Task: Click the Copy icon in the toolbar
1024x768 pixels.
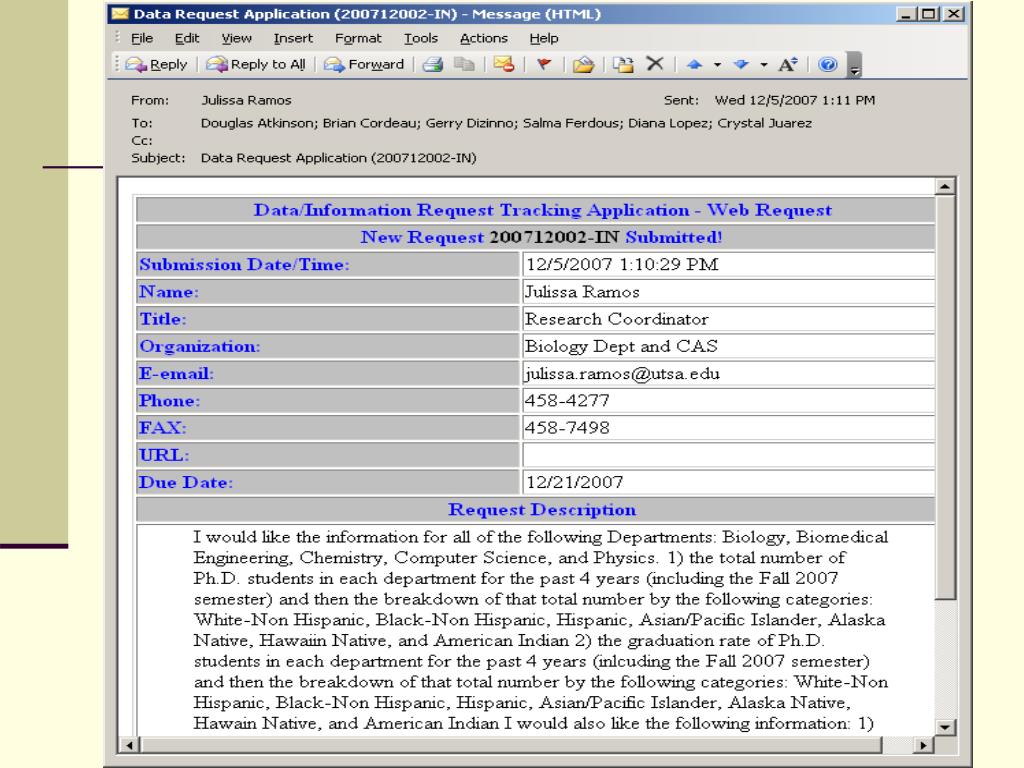Action: coord(464,64)
